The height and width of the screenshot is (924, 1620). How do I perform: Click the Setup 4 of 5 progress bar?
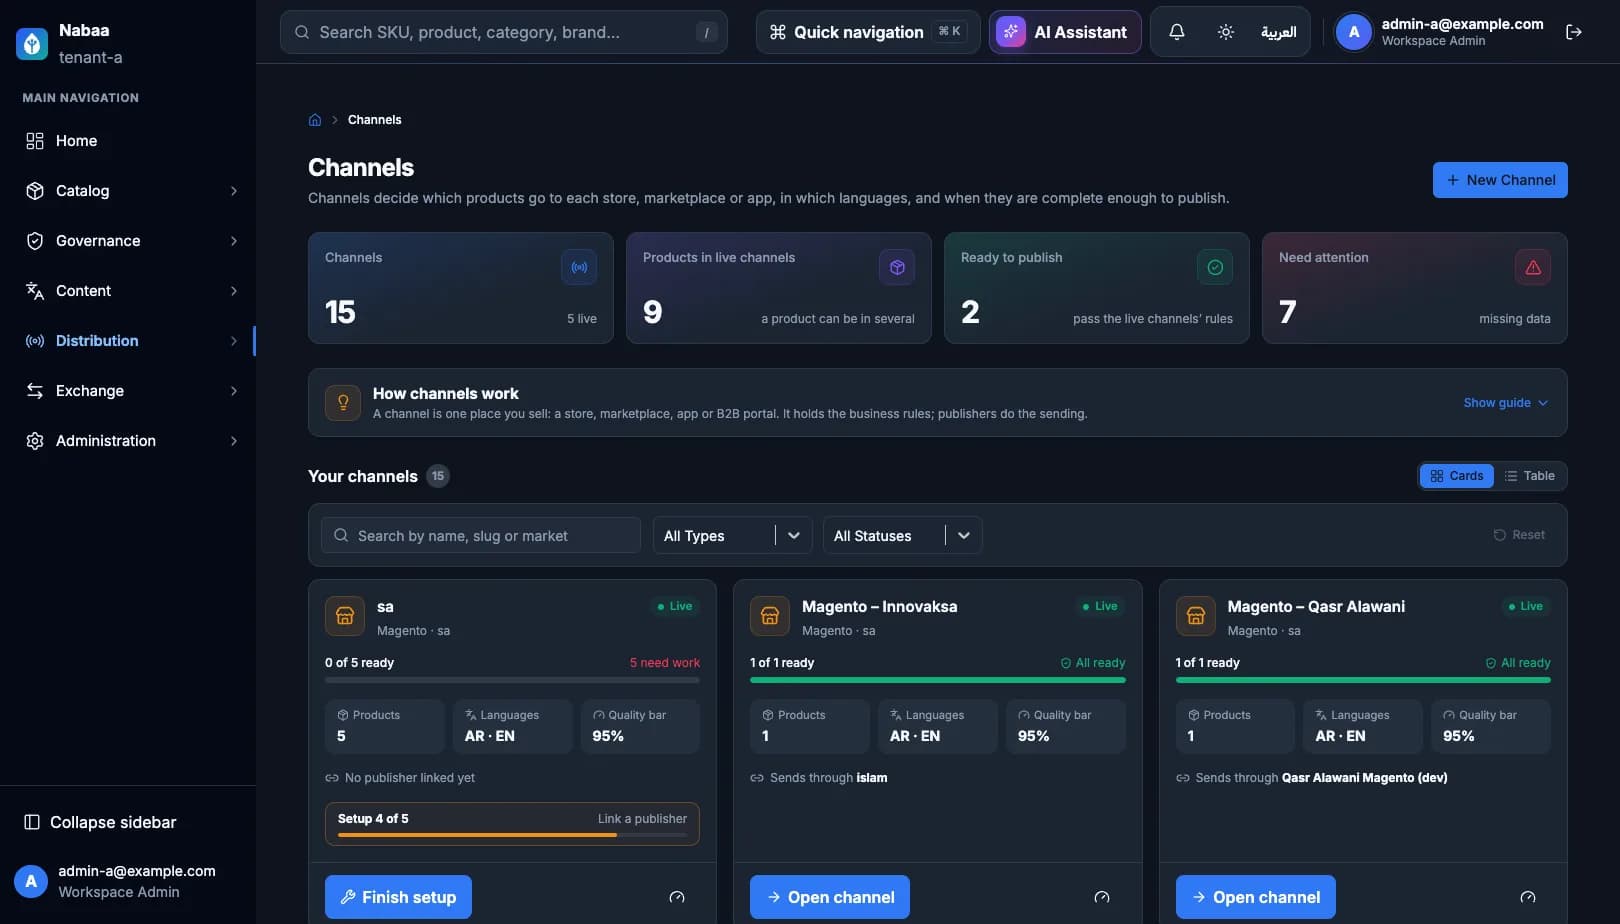pos(512,834)
